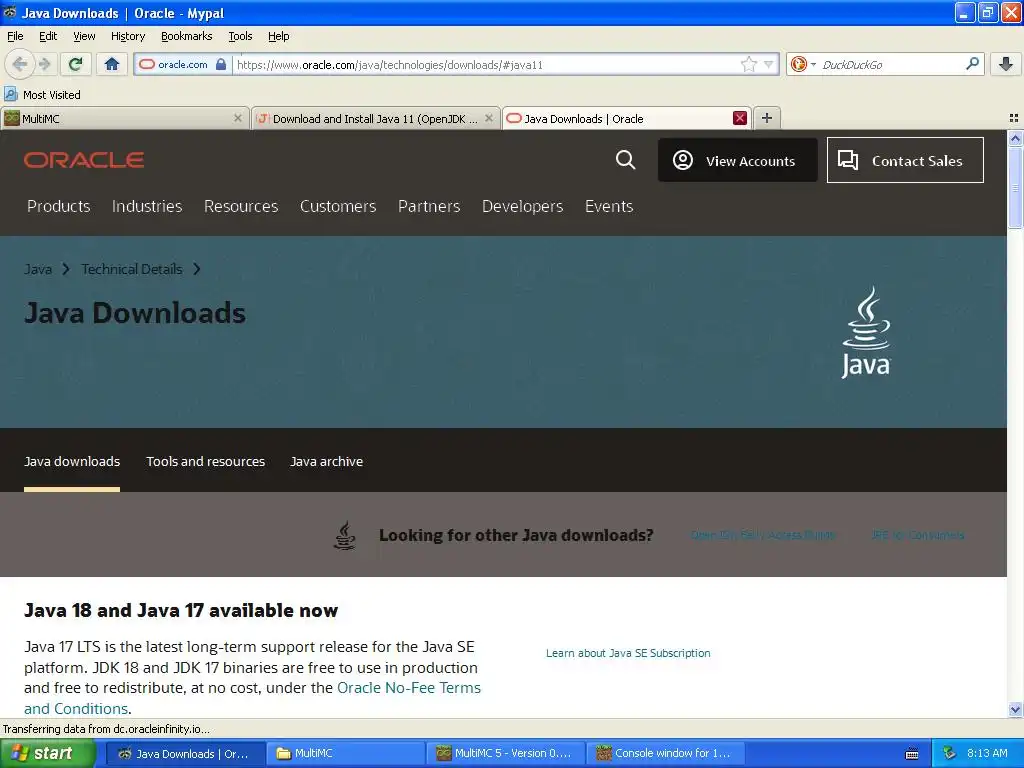The image size is (1024, 768).
Task: Close the MultiMC browser tab
Action: click(x=238, y=118)
